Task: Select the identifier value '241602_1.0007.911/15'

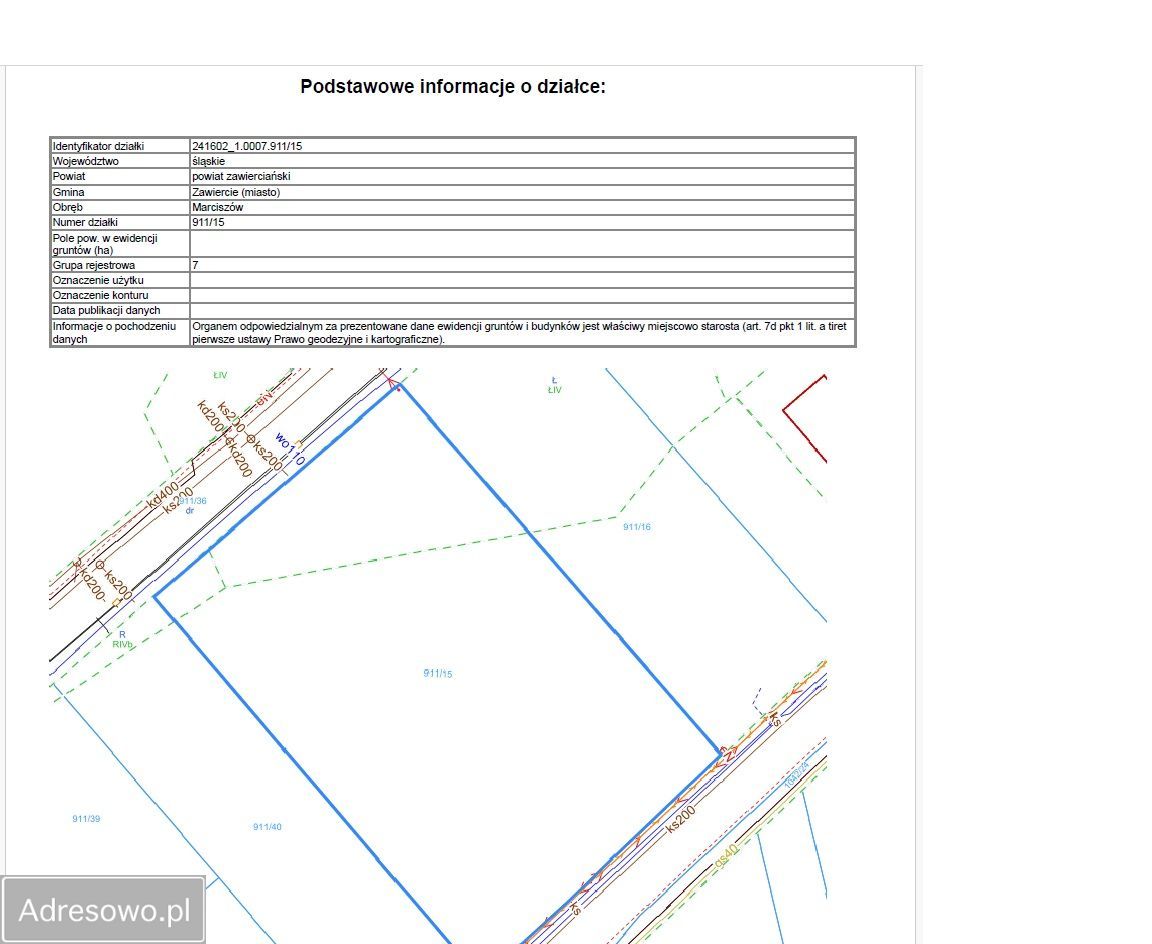Action: [x=247, y=146]
